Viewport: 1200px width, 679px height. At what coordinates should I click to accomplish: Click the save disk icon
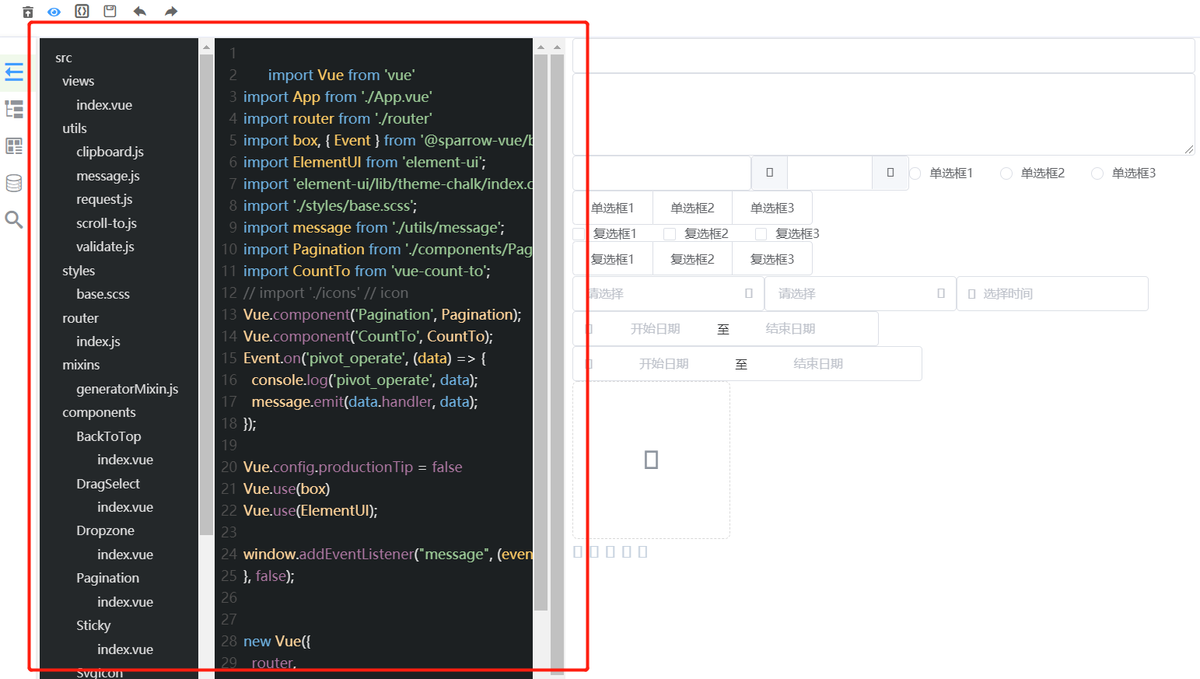click(110, 12)
